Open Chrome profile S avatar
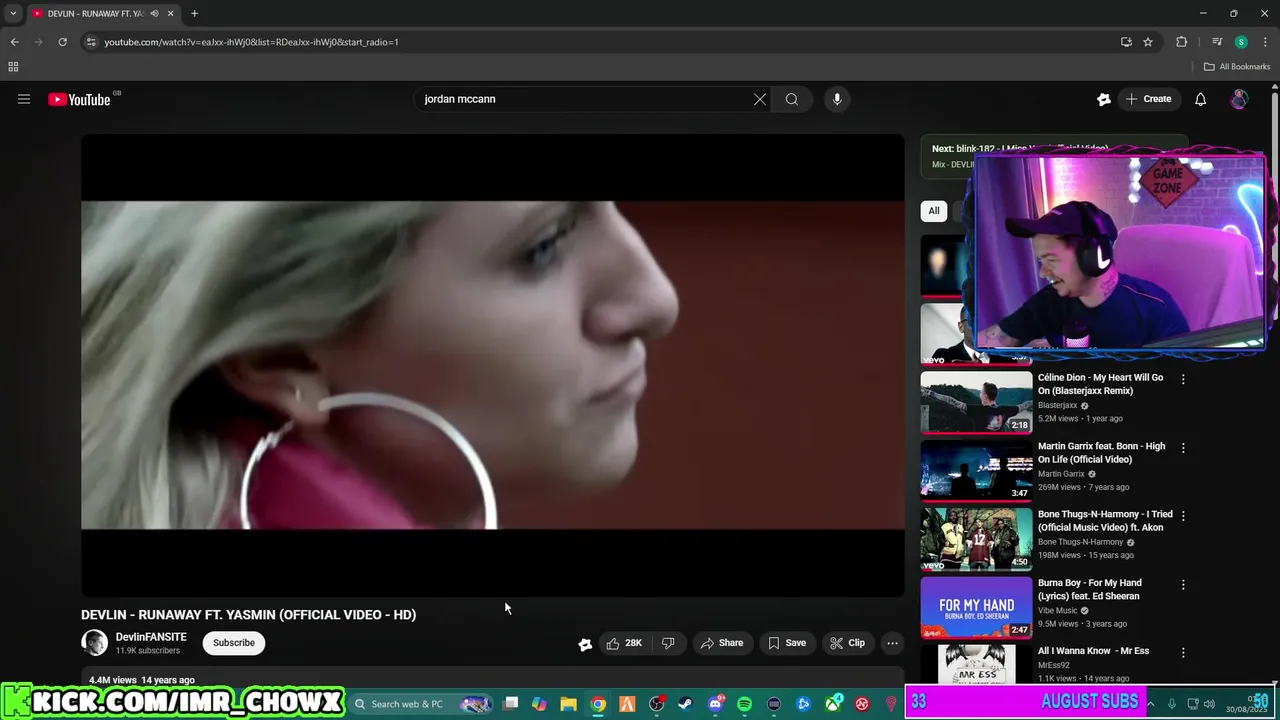 click(x=1241, y=42)
